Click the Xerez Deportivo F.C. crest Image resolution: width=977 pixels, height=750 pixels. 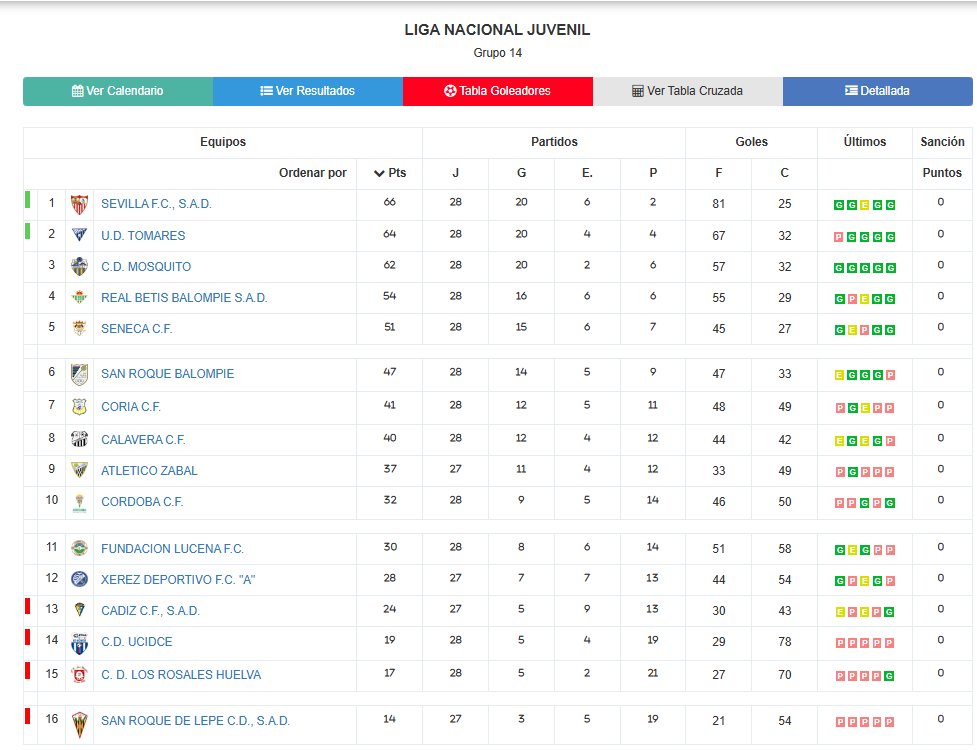[x=79, y=579]
